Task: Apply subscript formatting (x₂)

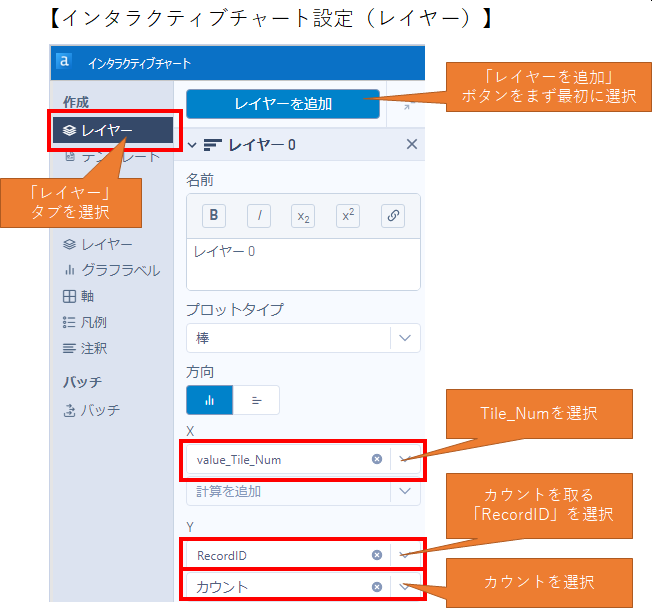Action: click(x=303, y=215)
